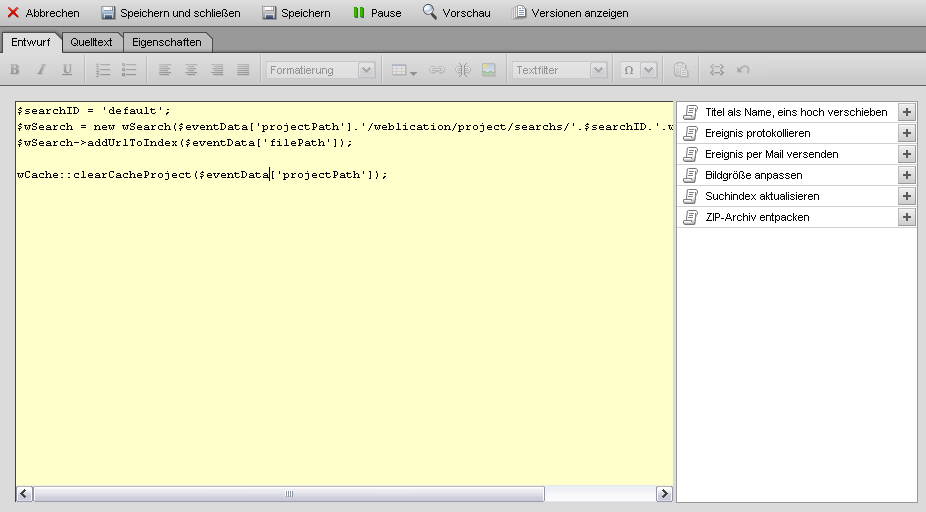Toggle italic formatting icon
Screen dimensions: 926x512
[x=41, y=70]
